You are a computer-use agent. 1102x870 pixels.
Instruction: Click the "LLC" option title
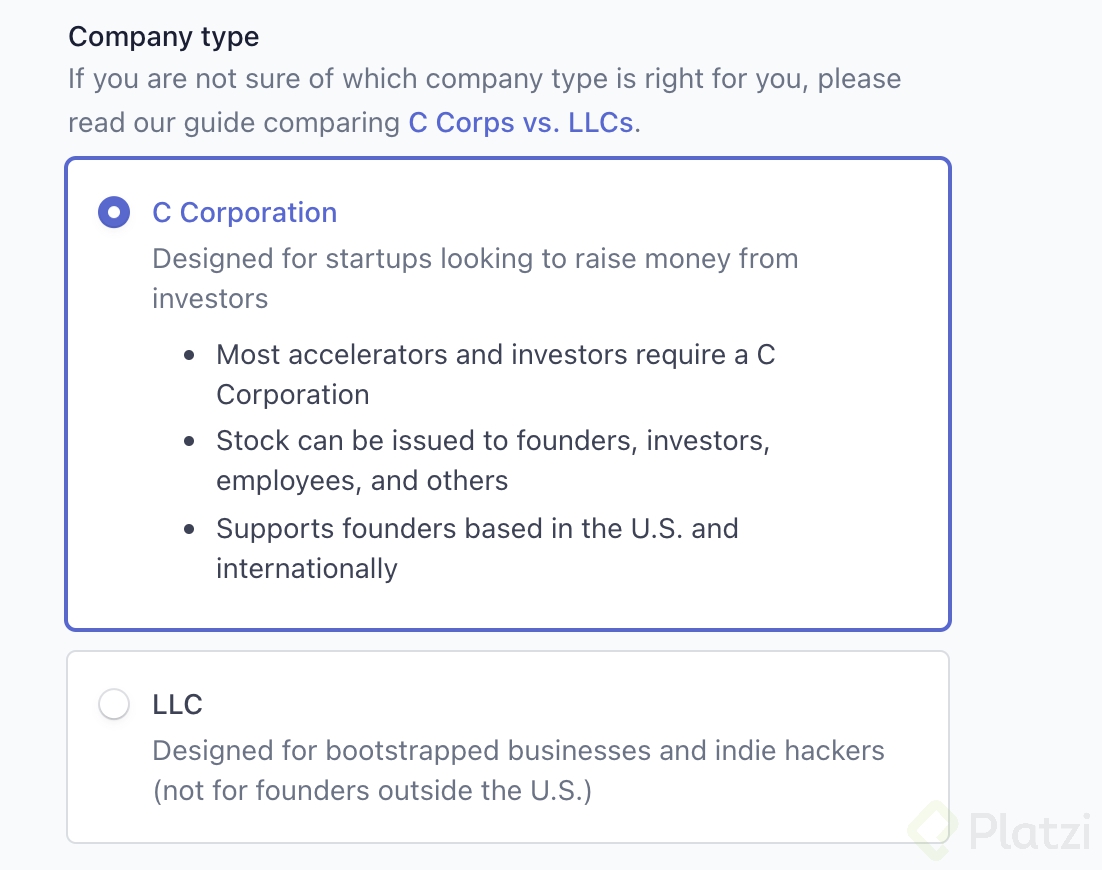pyautogui.click(x=177, y=704)
